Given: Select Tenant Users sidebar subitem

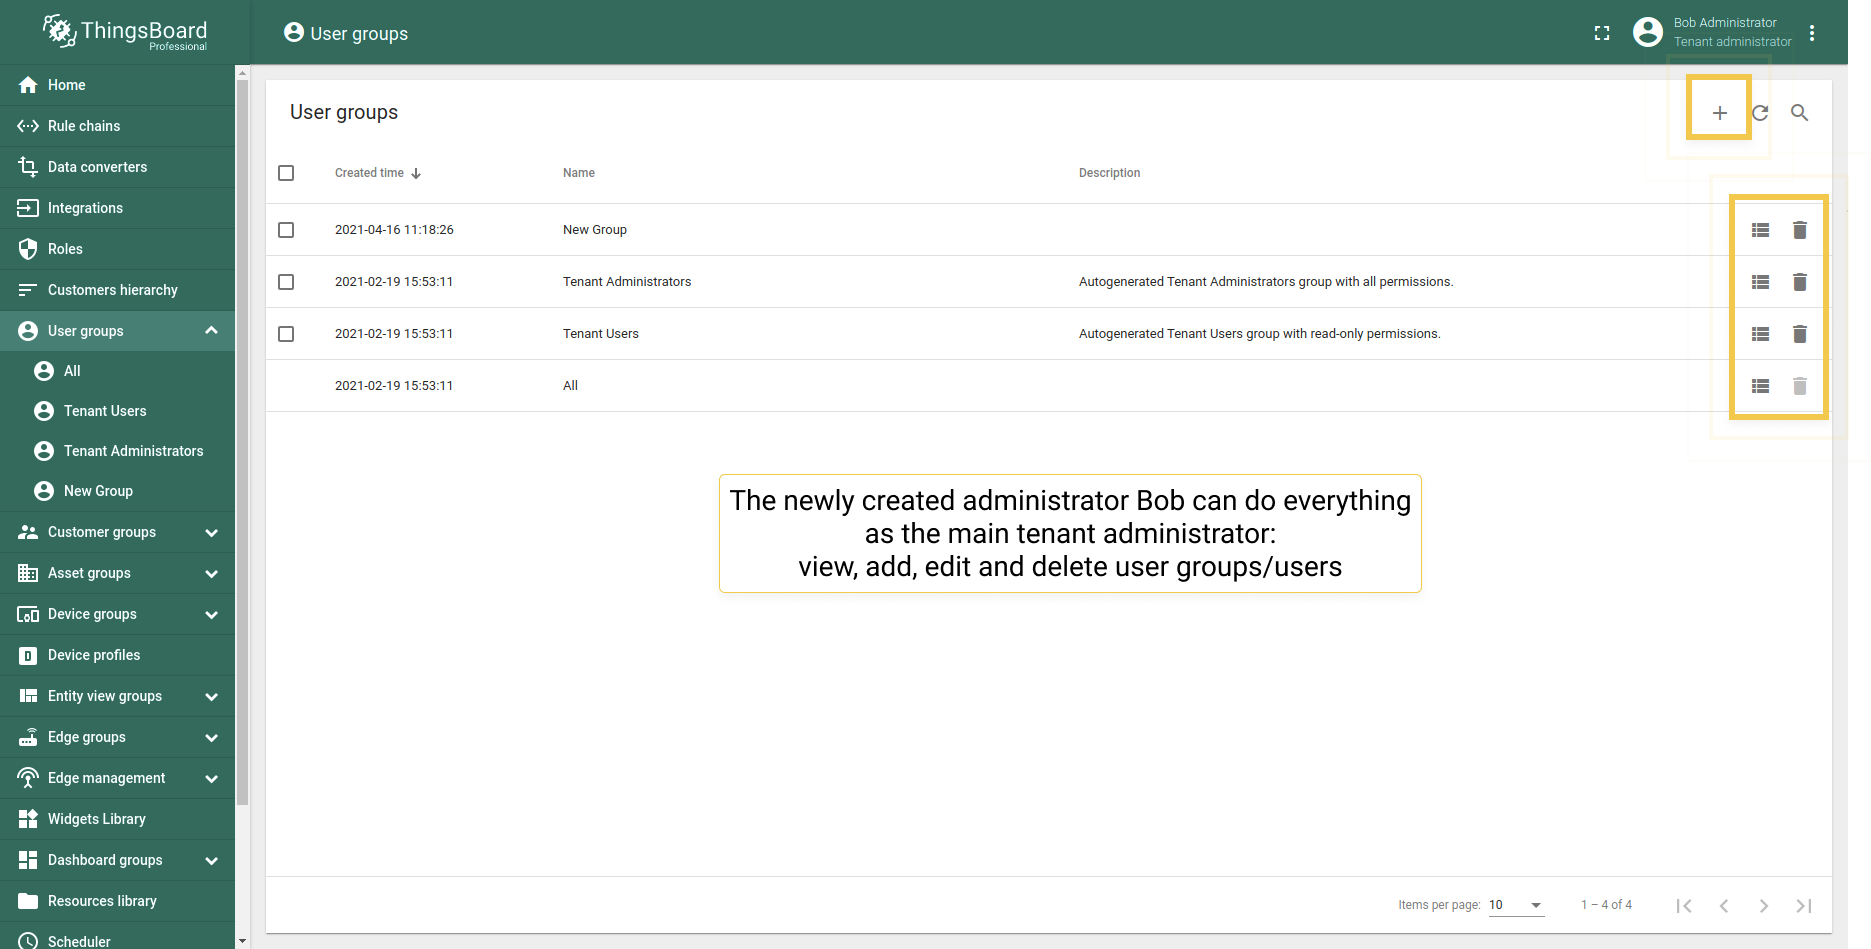Looking at the screenshot, I should click(117, 411).
